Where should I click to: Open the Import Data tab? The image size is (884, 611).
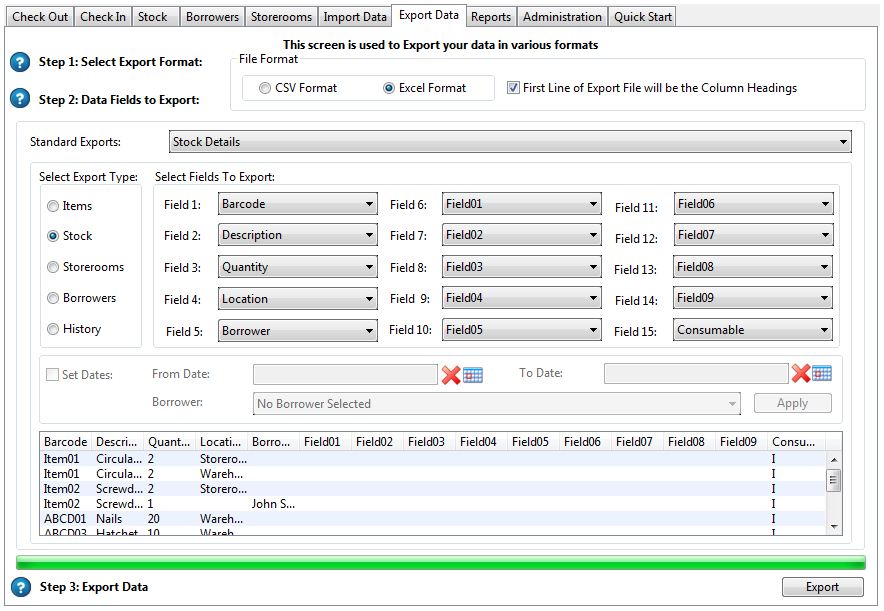354,17
